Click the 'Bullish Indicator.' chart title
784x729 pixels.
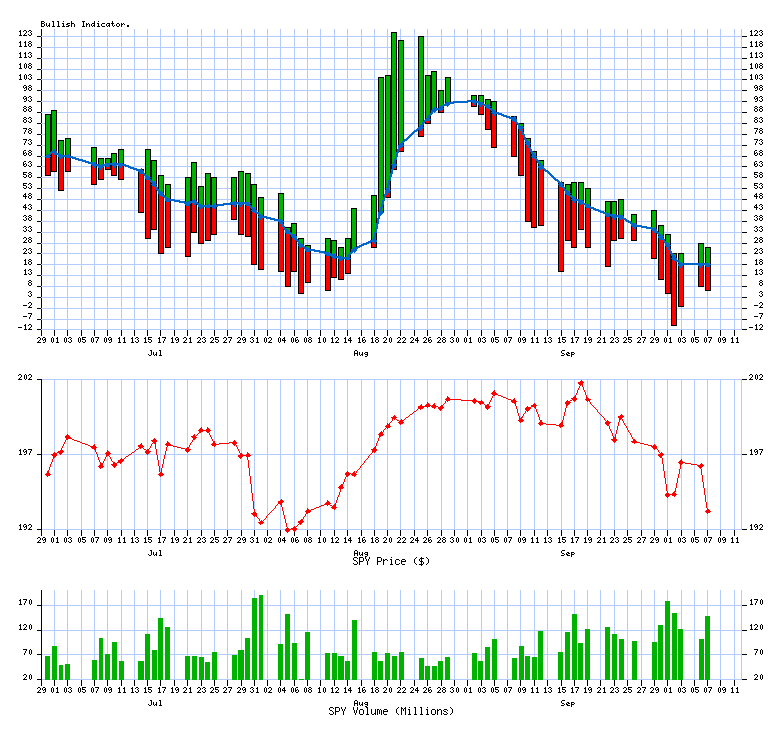(85, 23)
